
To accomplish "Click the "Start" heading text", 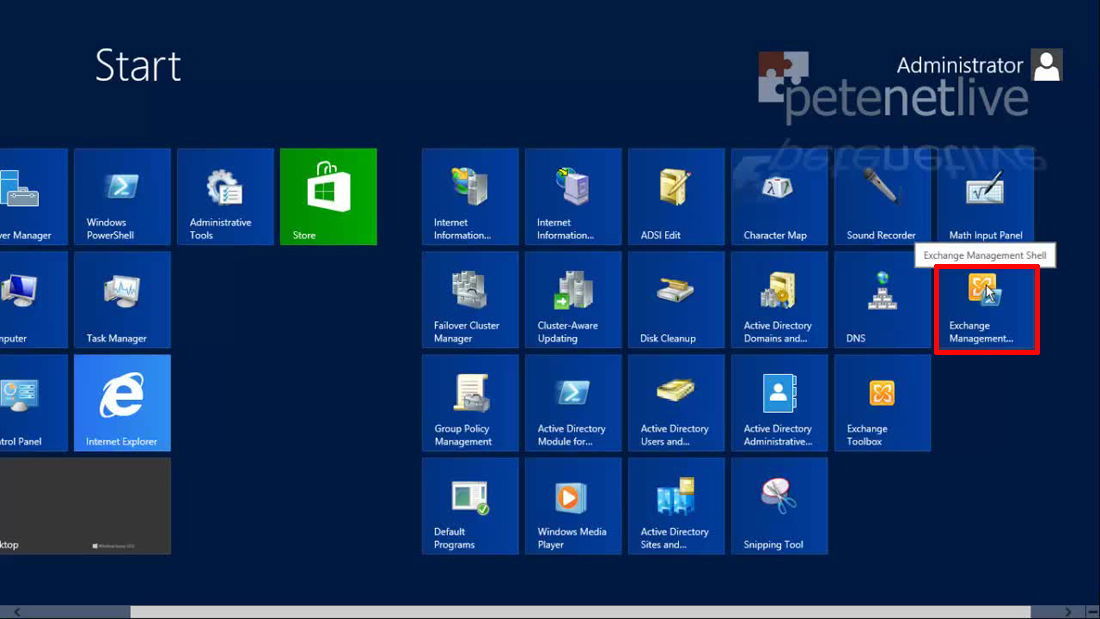I will (138, 65).
